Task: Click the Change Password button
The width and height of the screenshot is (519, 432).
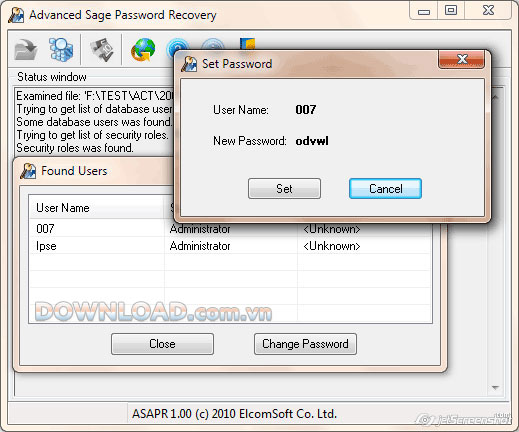Action: pyautogui.click(x=305, y=344)
